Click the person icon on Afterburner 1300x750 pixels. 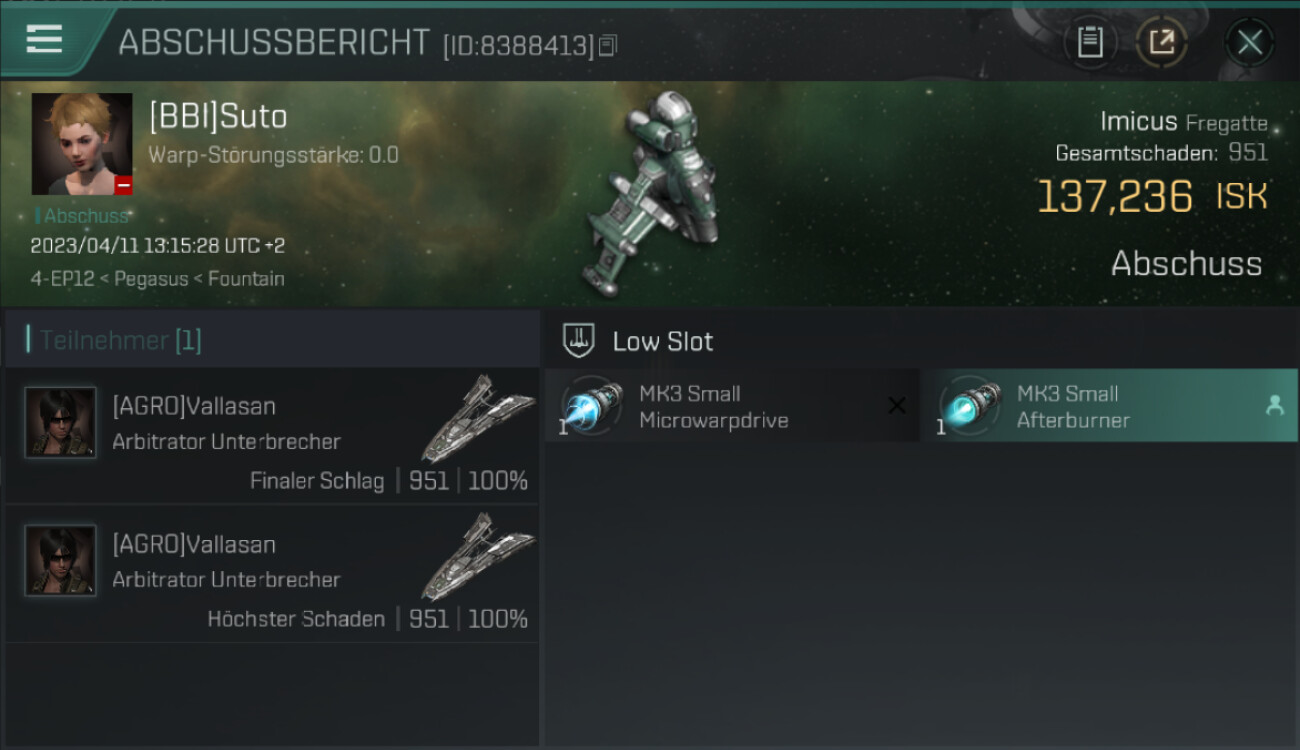click(1275, 405)
